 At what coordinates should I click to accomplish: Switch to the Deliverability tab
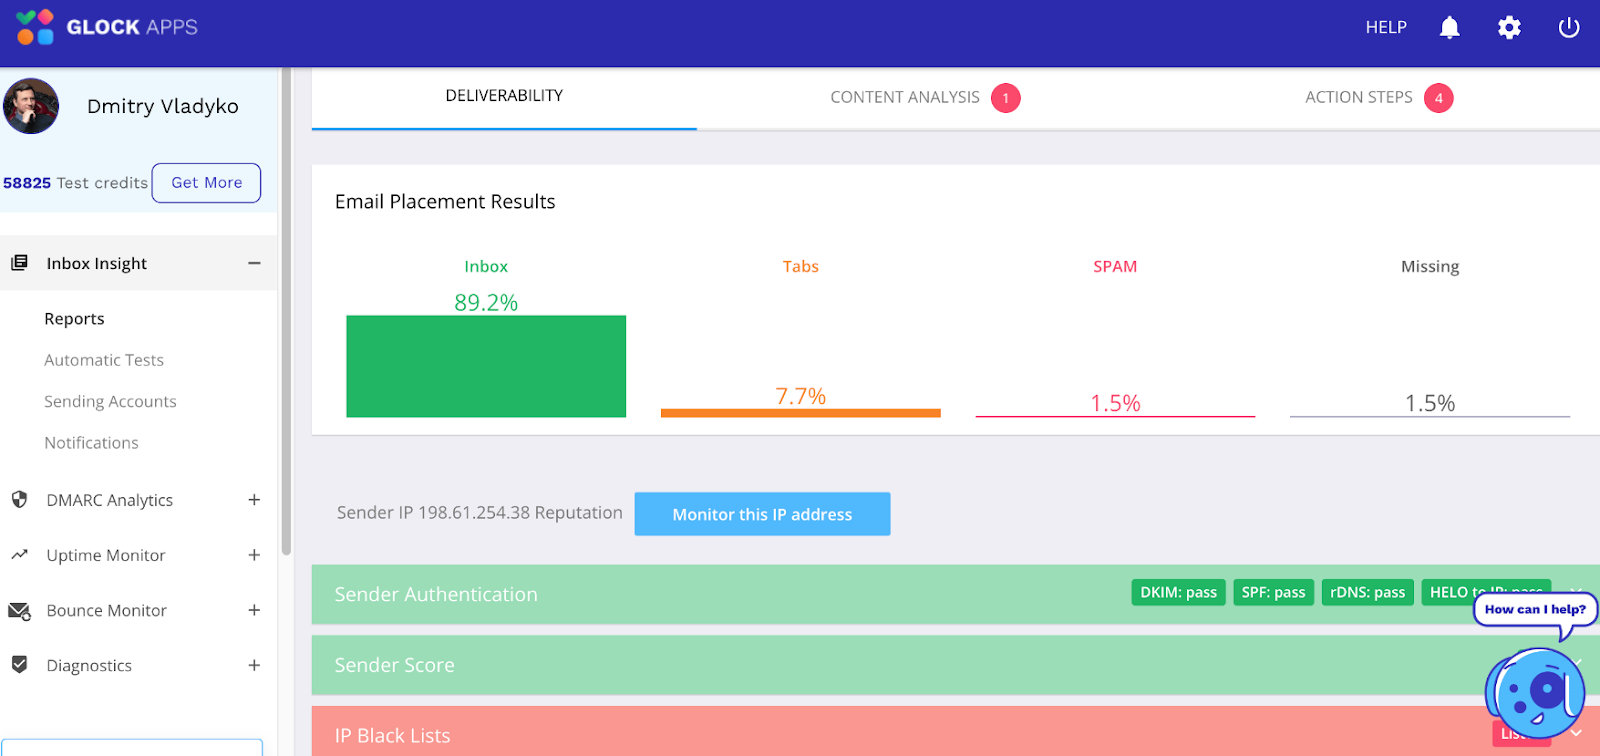(x=504, y=96)
